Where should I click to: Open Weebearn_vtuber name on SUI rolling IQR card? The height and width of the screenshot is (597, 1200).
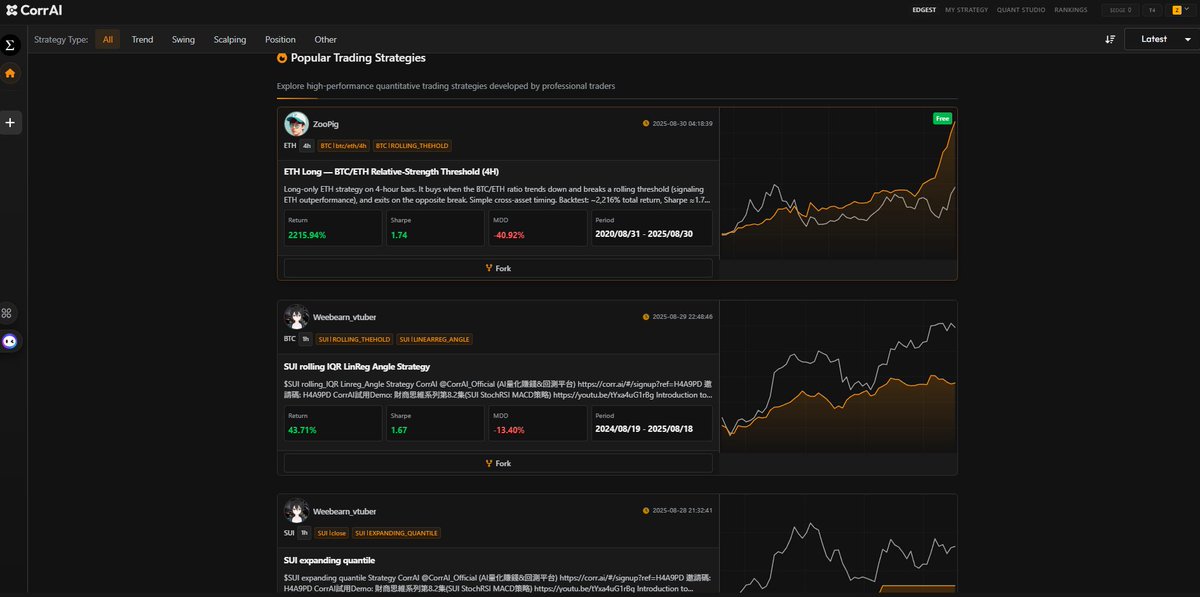click(345, 317)
